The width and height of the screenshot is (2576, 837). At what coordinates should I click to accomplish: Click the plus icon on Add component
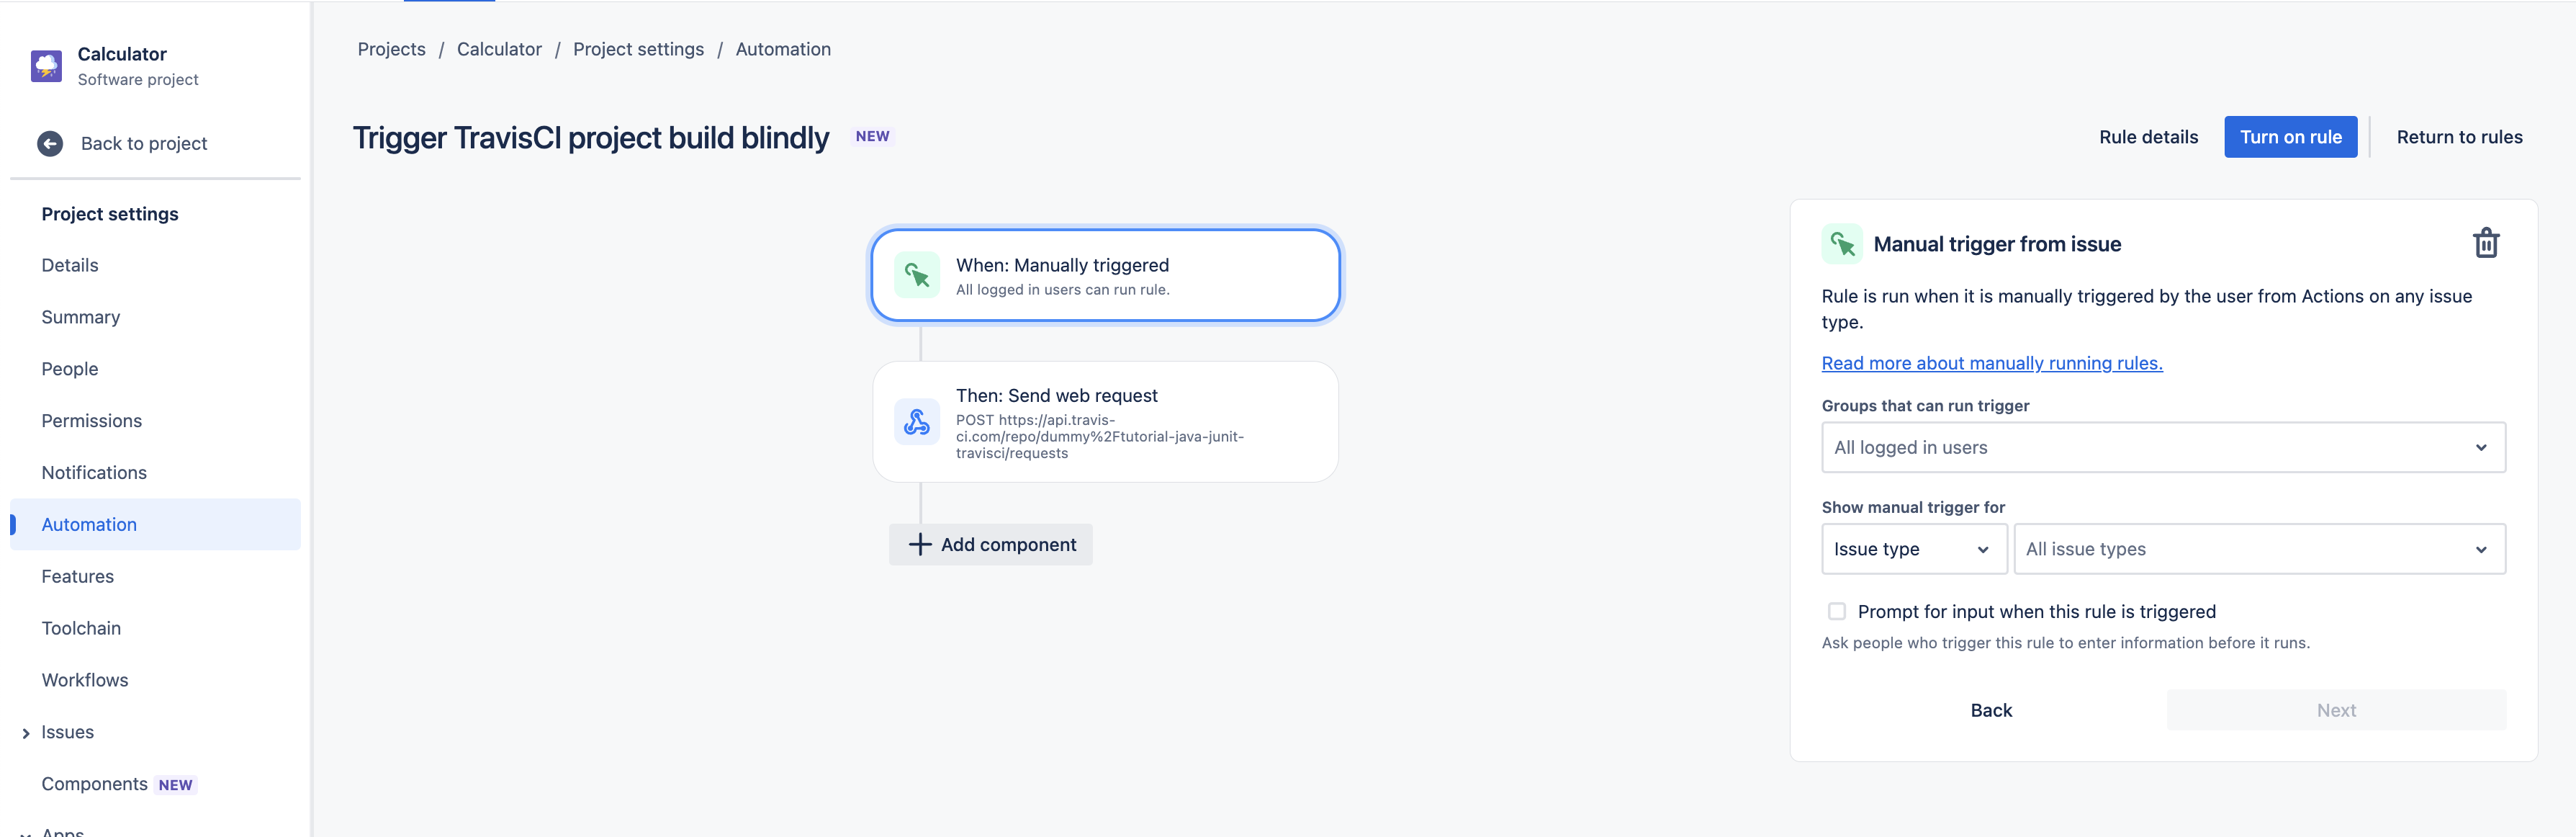coord(920,544)
